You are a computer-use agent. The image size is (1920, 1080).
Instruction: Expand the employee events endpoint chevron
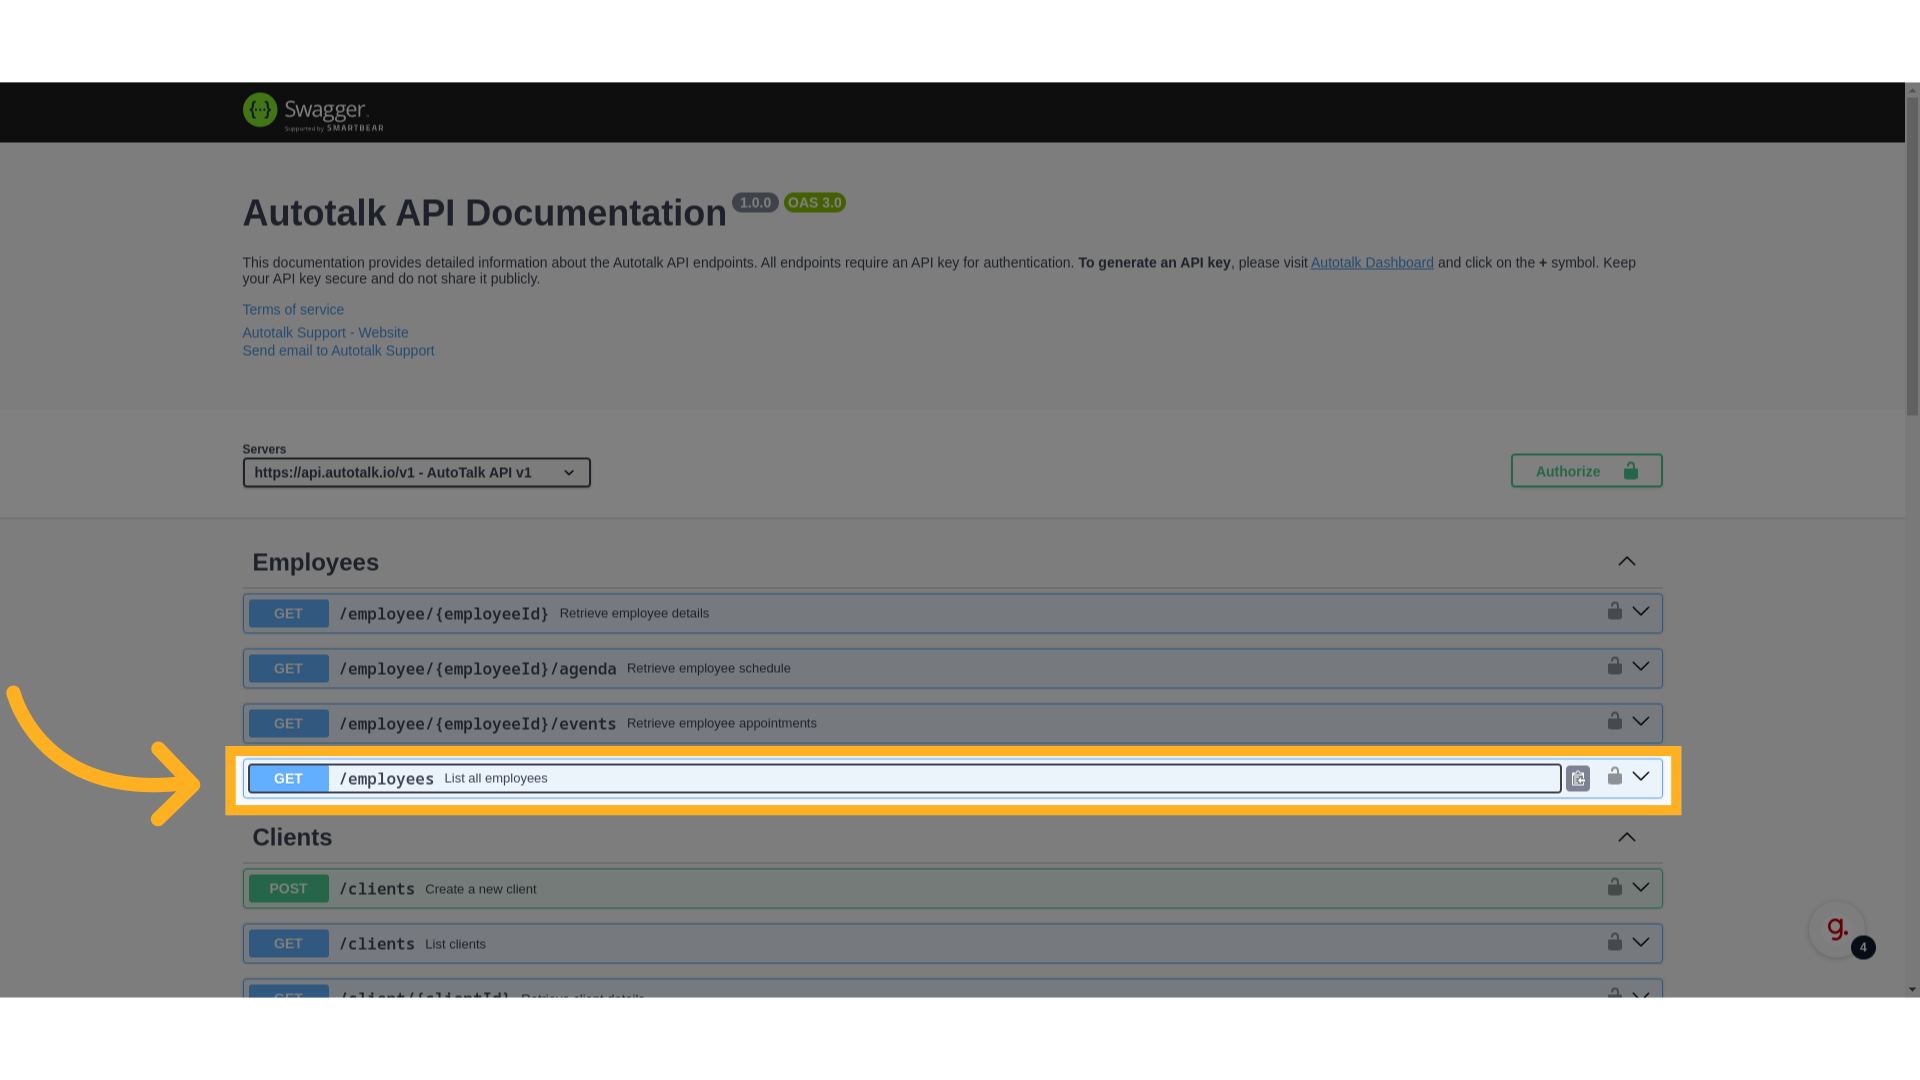coord(1641,721)
